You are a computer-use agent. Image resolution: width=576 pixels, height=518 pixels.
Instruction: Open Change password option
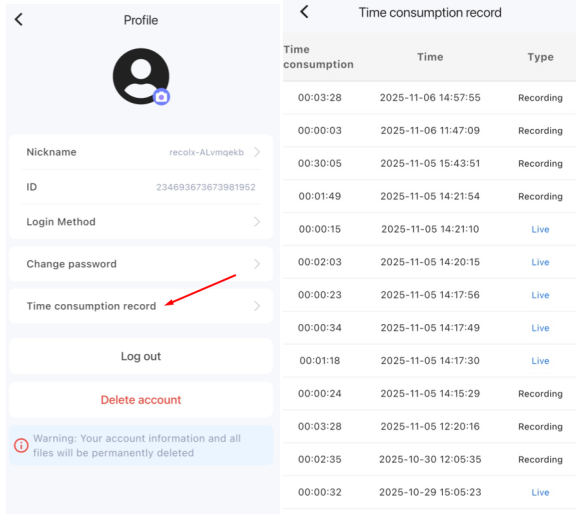141,264
